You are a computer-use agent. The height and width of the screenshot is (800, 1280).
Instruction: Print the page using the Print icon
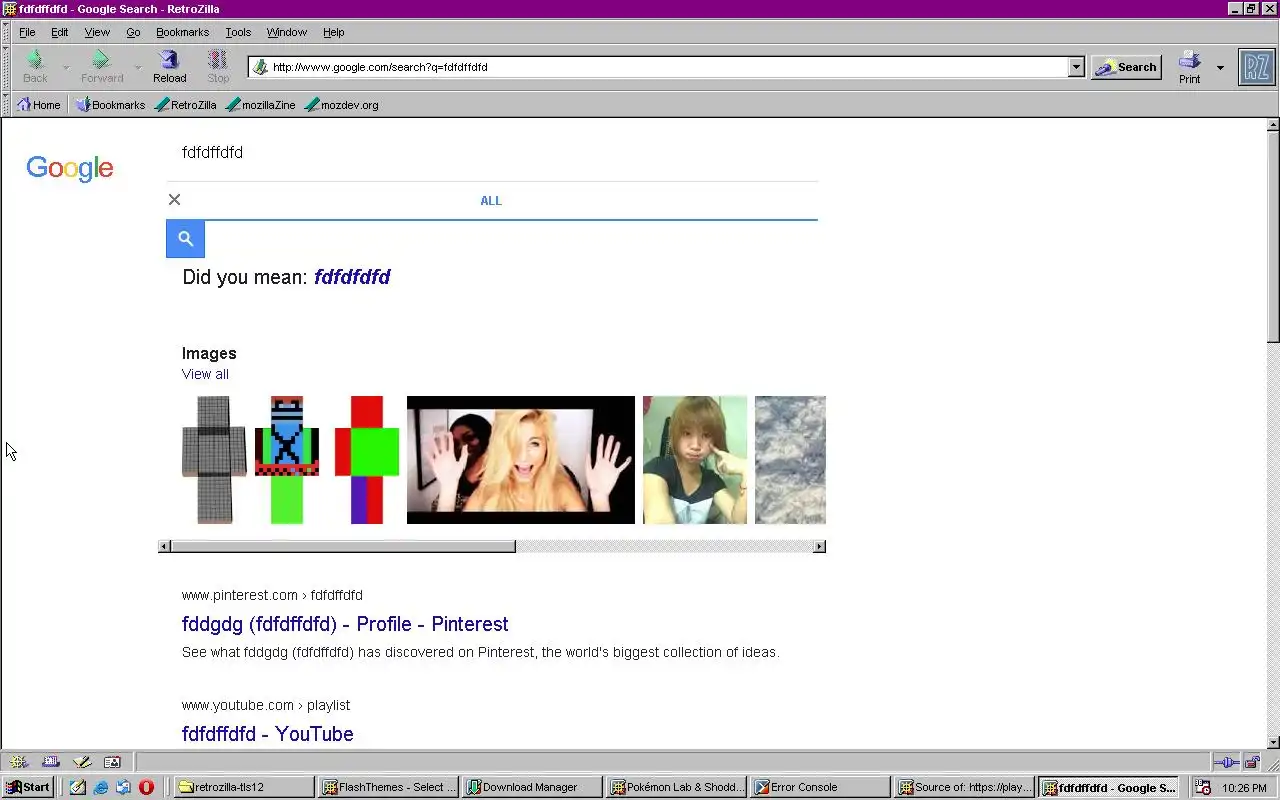[1189, 67]
